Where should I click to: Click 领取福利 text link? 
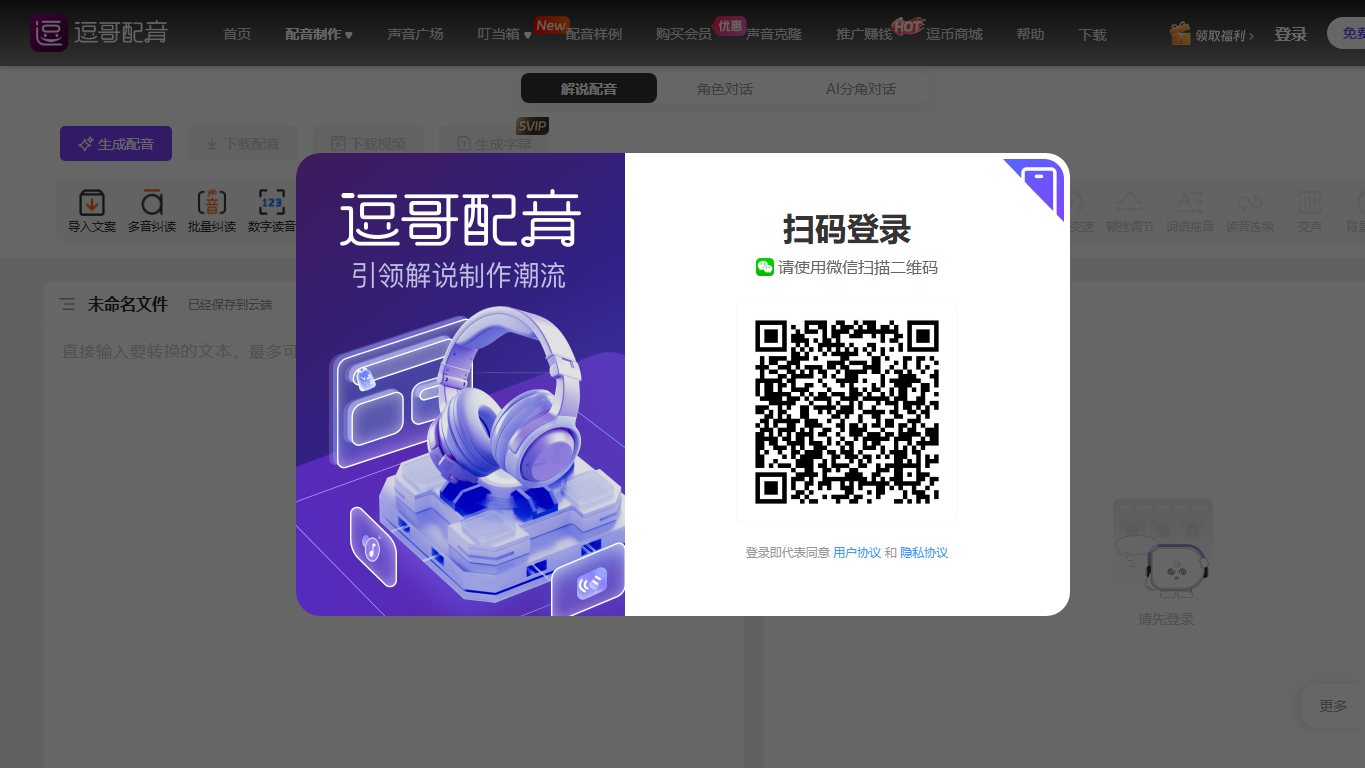pyautogui.click(x=1224, y=35)
